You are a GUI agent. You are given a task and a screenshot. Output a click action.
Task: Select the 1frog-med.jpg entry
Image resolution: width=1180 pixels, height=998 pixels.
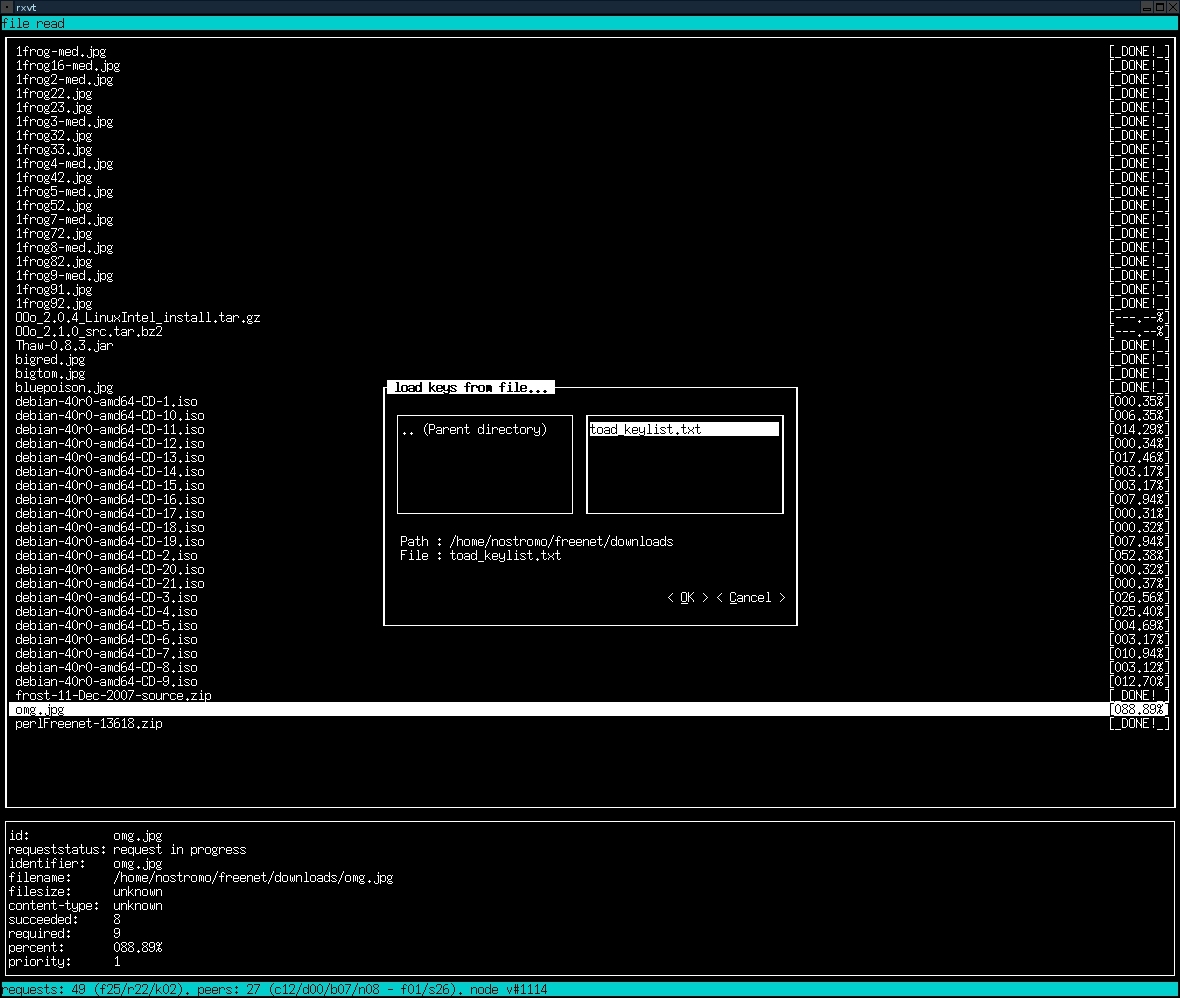pyautogui.click(x=61, y=52)
